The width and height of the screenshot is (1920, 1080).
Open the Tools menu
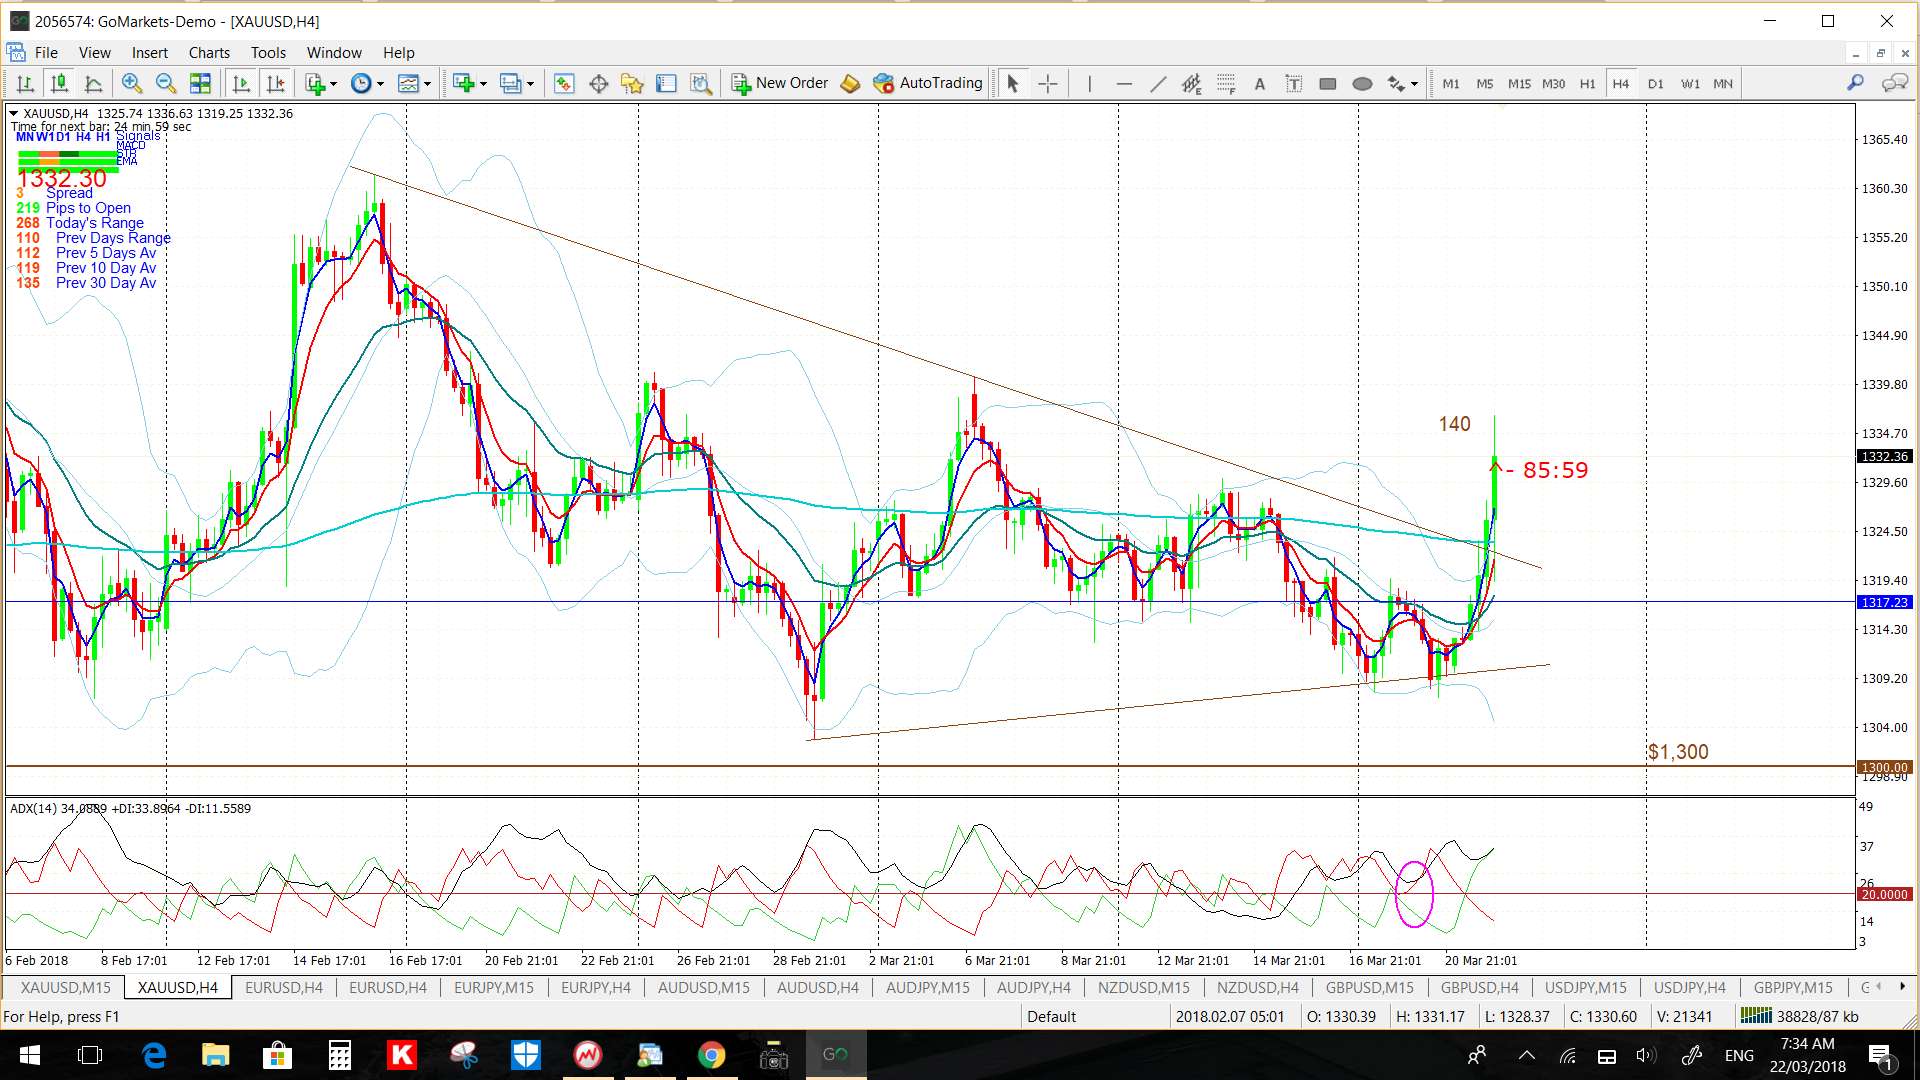(x=268, y=53)
